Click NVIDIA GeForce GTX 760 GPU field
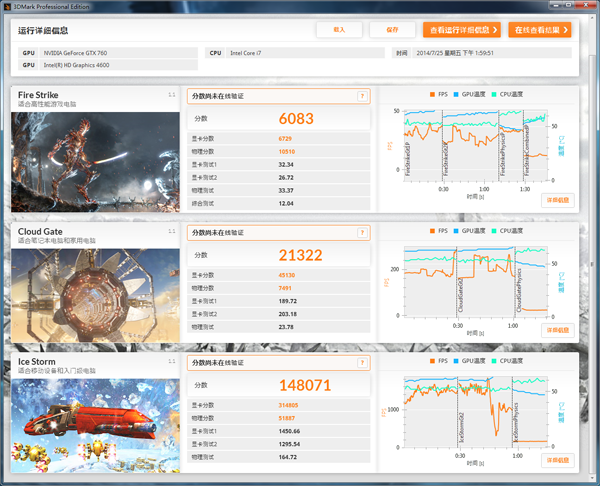 pos(119,53)
